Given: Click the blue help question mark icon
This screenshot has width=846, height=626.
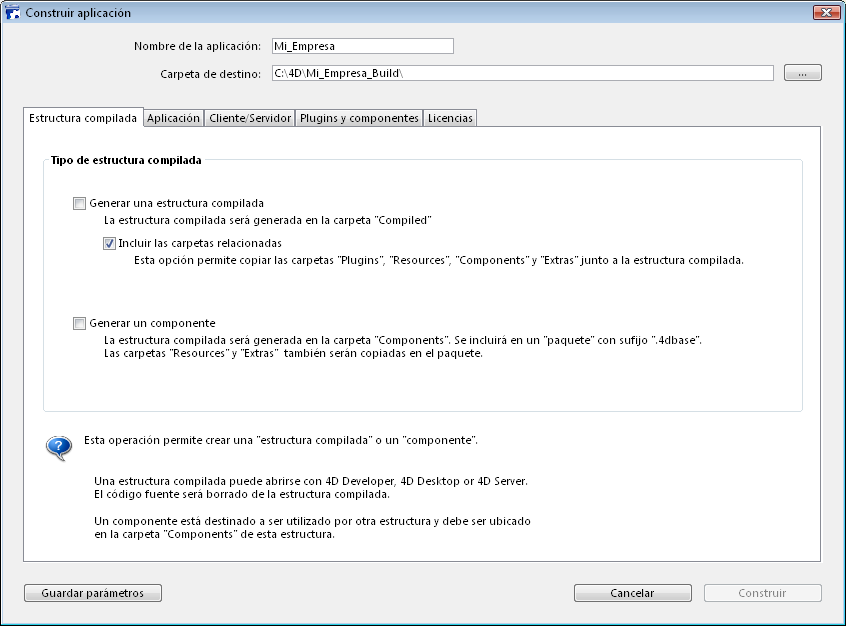Looking at the screenshot, I should coord(59,447).
